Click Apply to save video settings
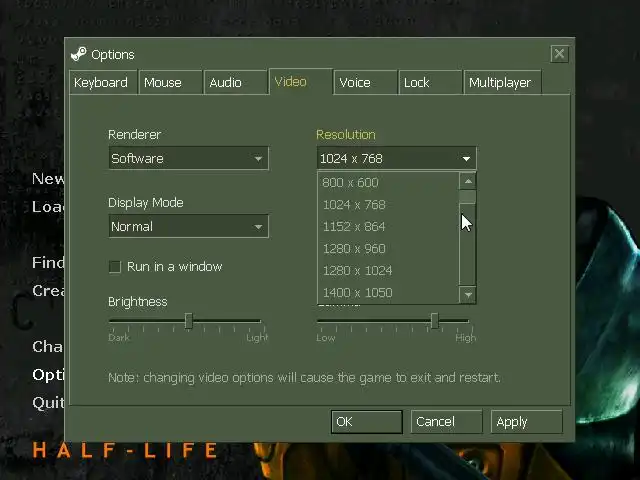This screenshot has height=480, width=640. 527,422
